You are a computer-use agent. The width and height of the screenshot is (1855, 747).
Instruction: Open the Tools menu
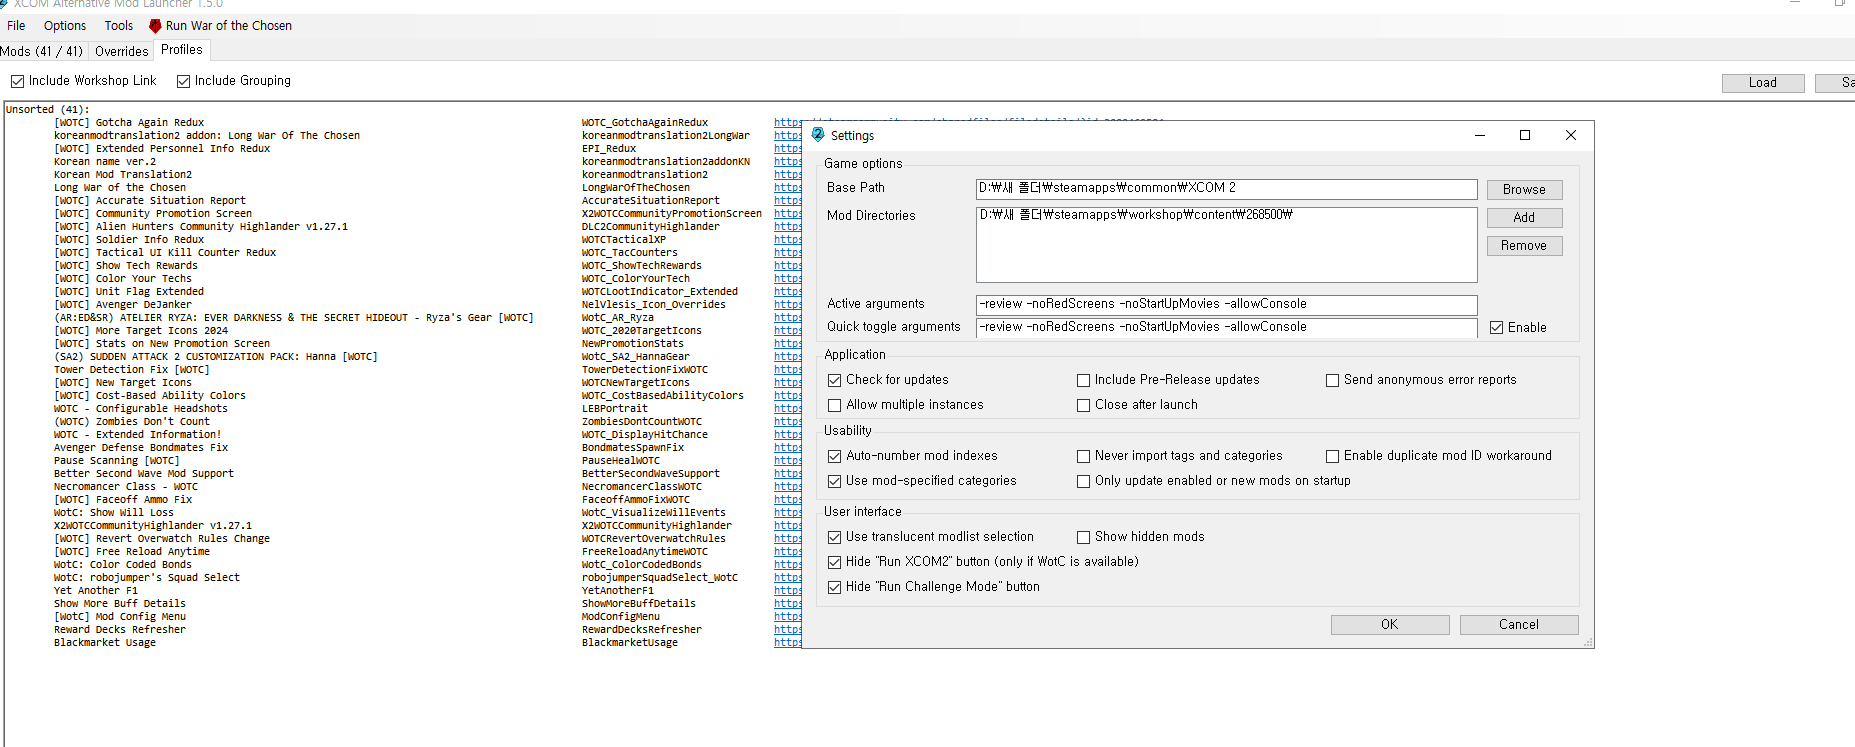pyautogui.click(x=118, y=26)
